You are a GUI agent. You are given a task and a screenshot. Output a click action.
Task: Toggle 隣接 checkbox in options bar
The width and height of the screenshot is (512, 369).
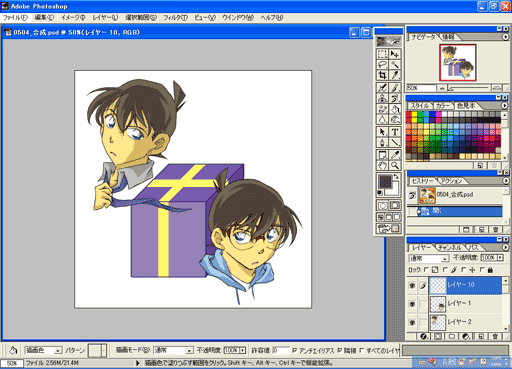click(x=339, y=350)
